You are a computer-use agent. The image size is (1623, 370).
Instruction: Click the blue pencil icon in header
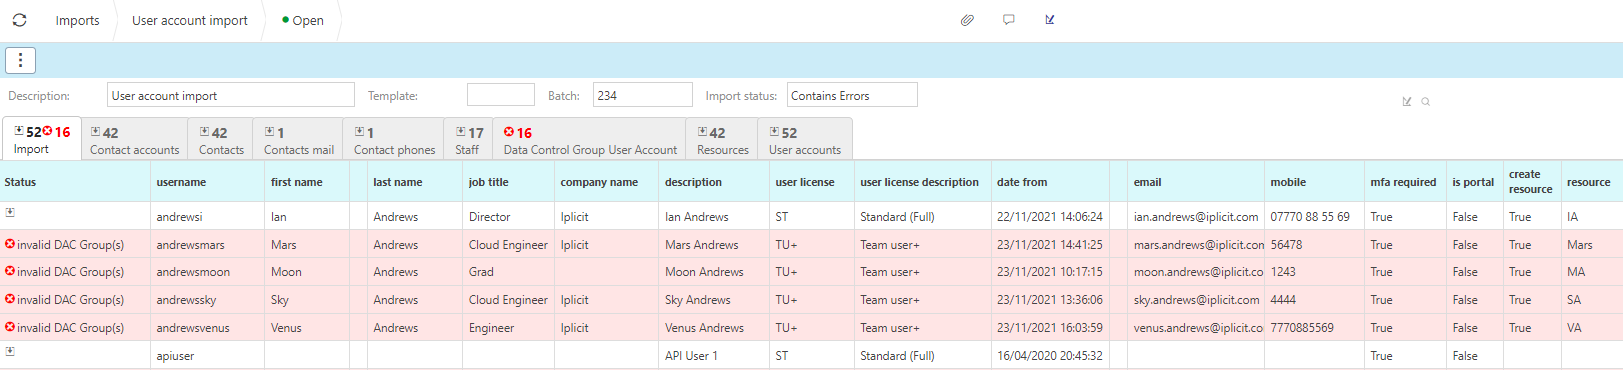(1049, 19)
